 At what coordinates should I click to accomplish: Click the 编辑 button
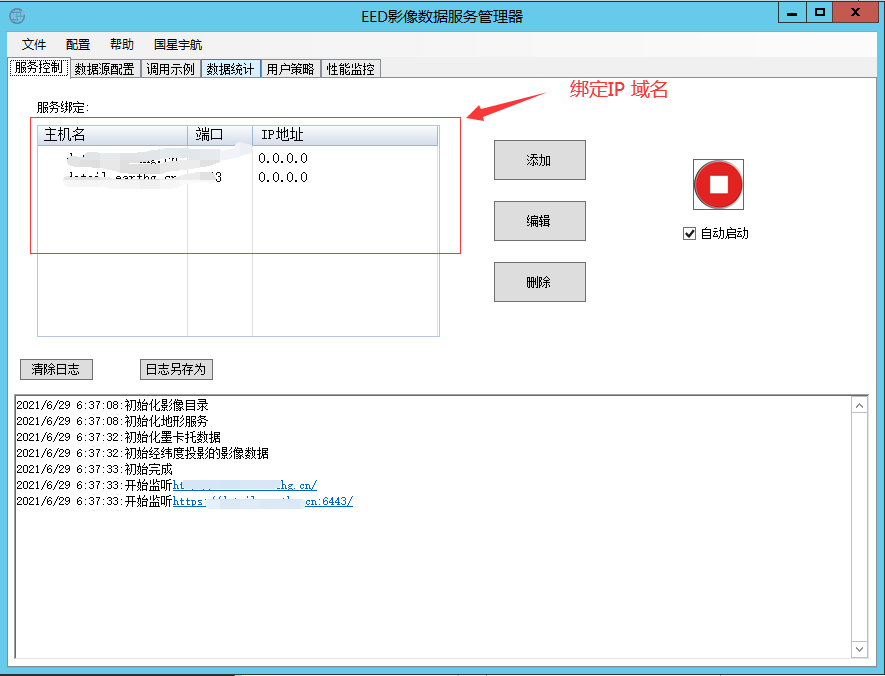(x=540, y=221)
